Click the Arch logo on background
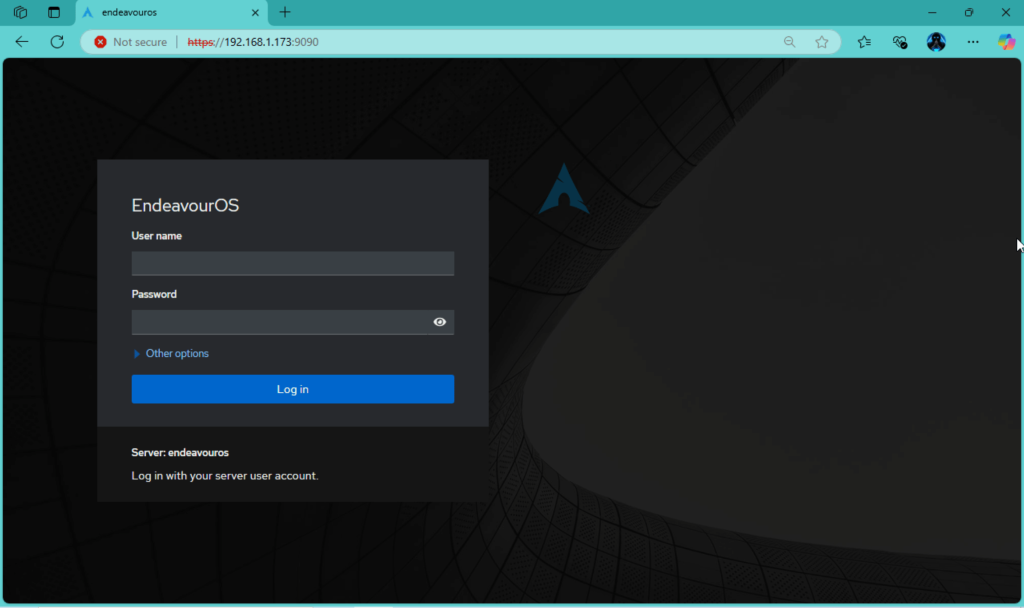Screen dimensions: 1024x608 [564, 189]
